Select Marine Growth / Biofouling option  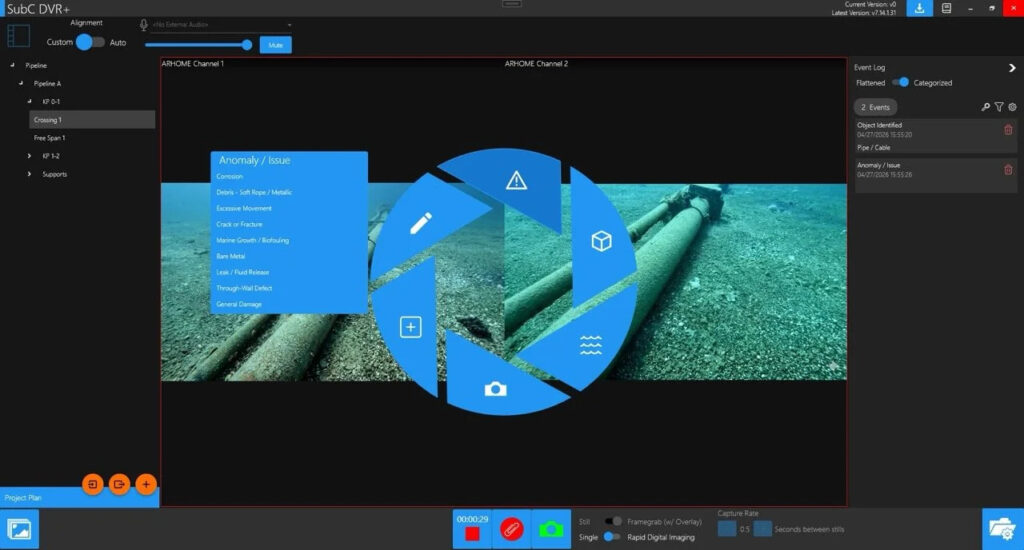(x=252, y=240)
